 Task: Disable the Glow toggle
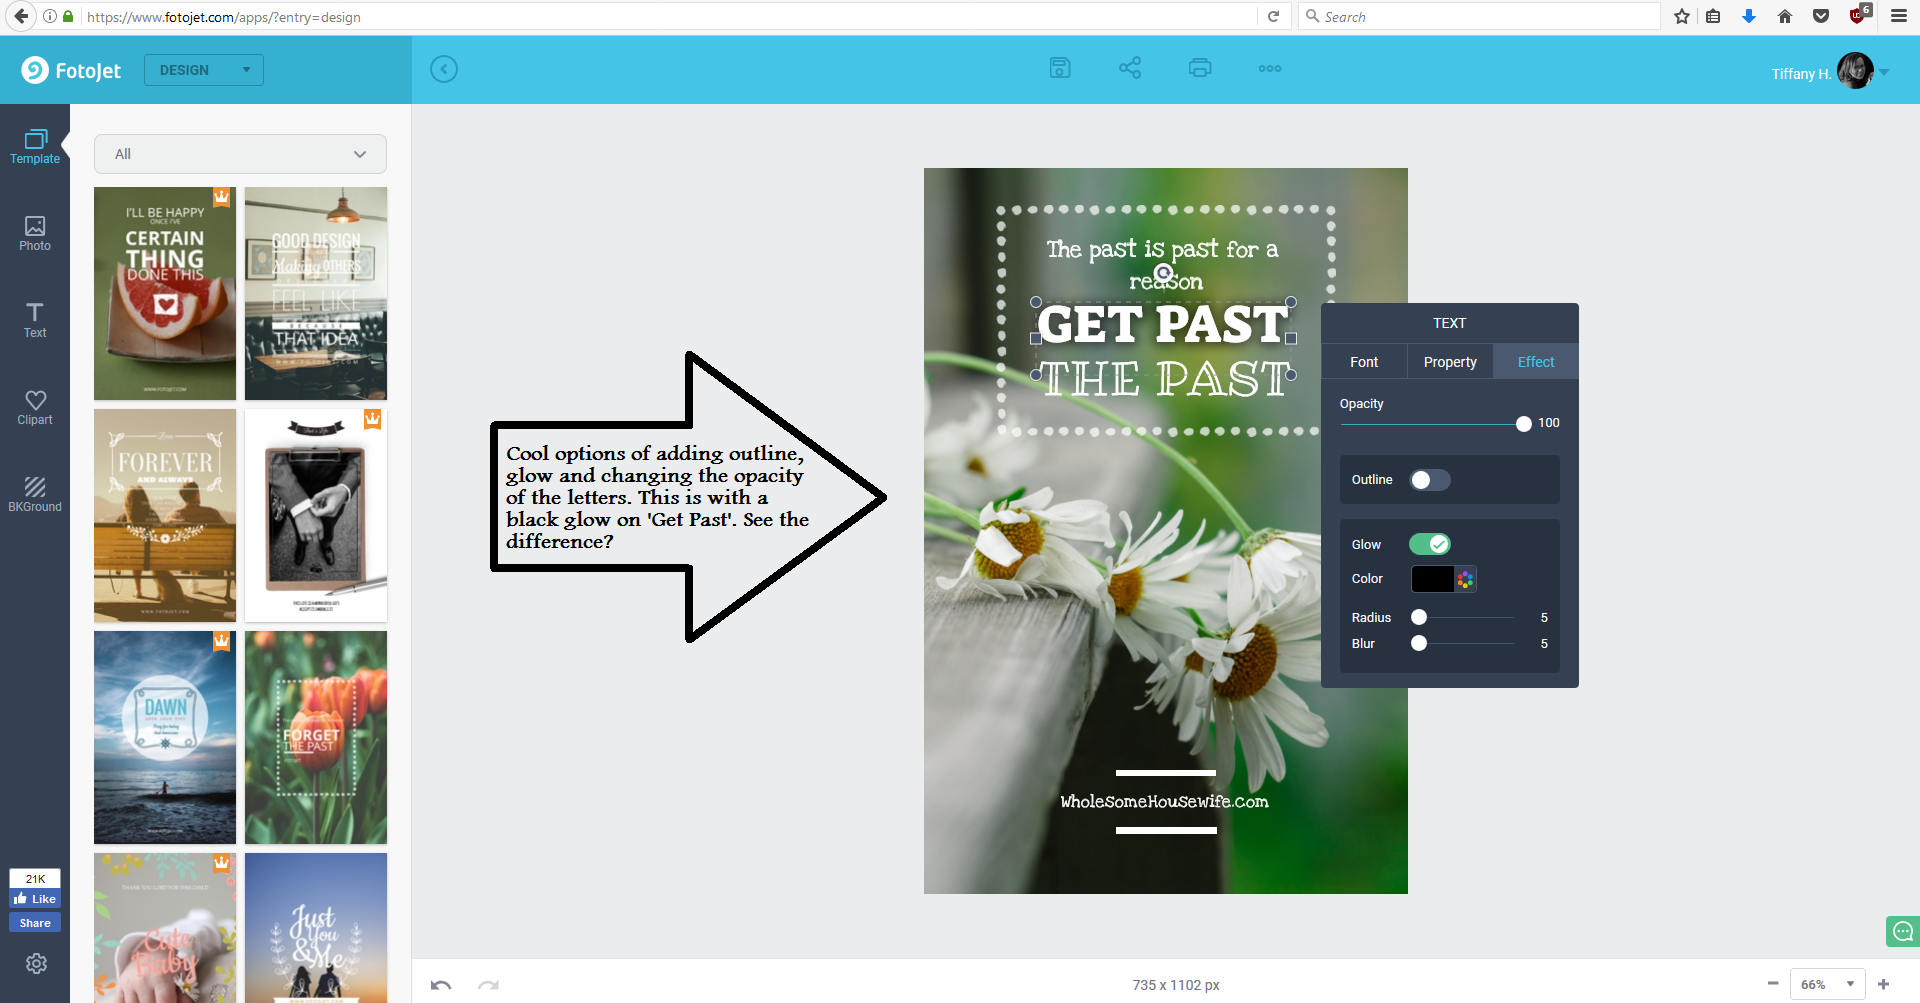click(1430, 544)
